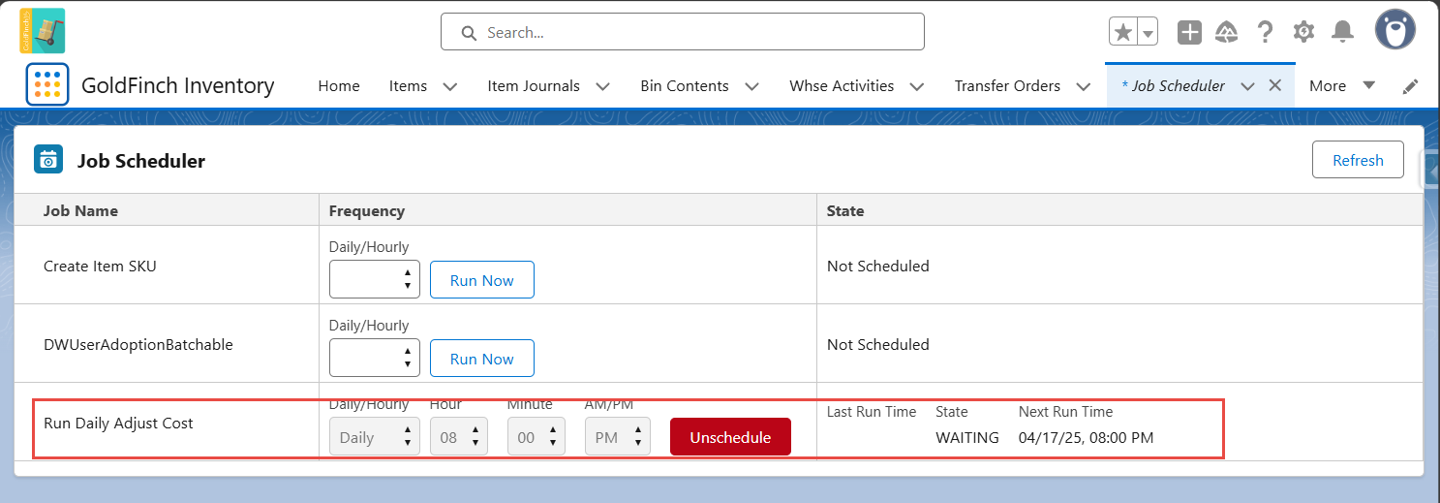Screen dimensions: 1440x503
Task: Expand the Whse Activities chevron
Action: (917, 87)
